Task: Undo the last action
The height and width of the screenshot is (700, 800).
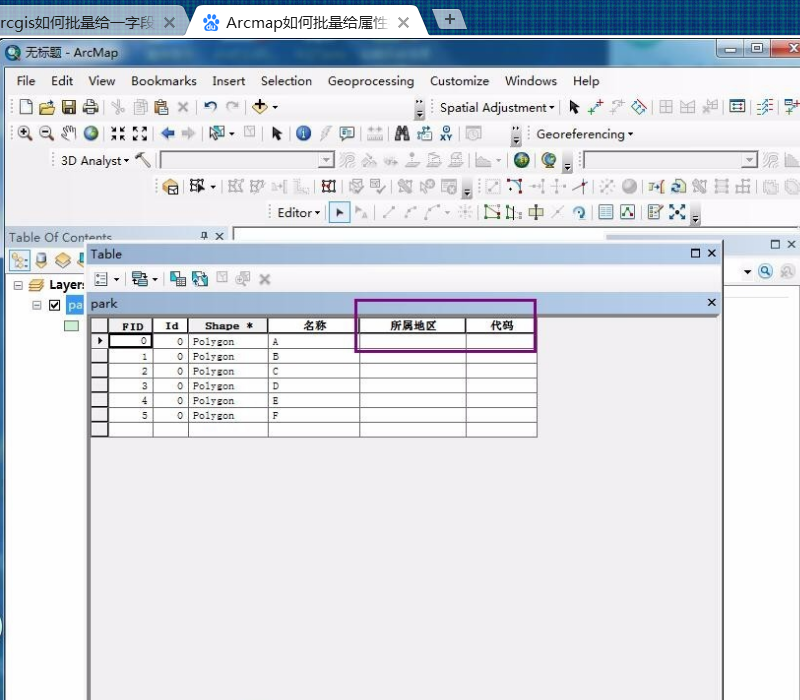Action: [210, 107]
